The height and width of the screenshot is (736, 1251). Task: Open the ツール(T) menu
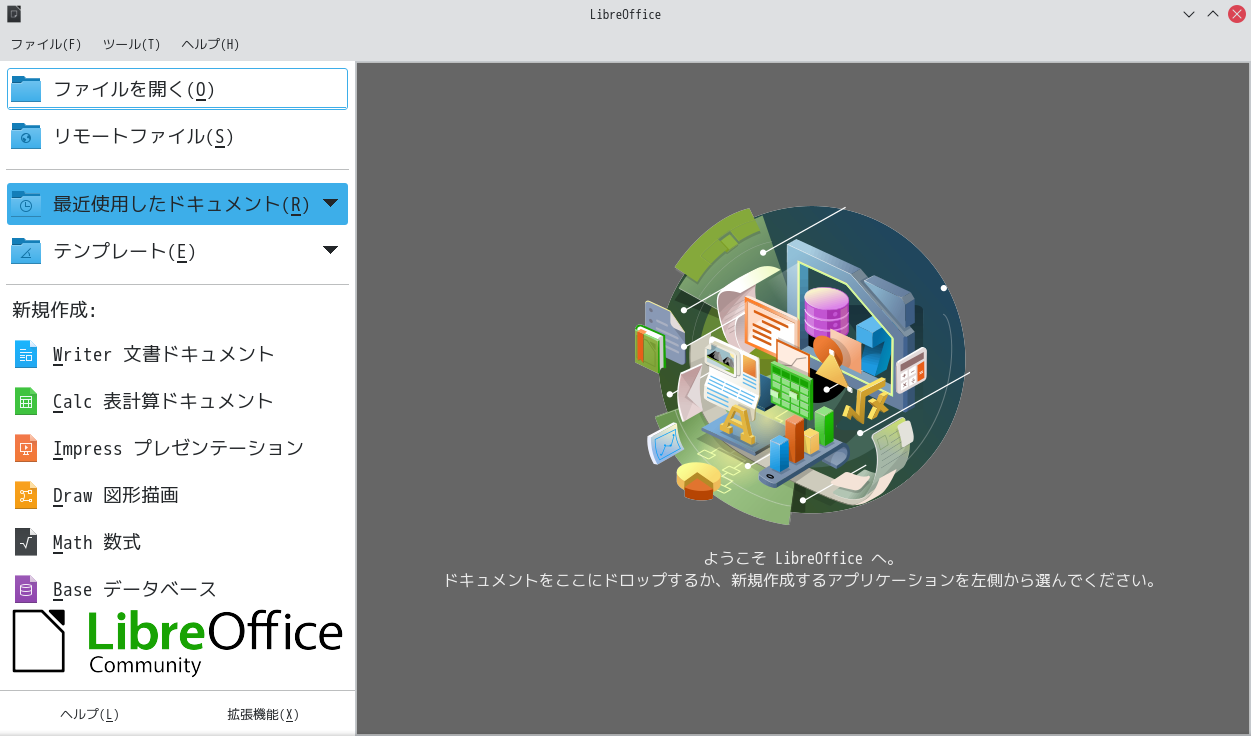(131, 44)
